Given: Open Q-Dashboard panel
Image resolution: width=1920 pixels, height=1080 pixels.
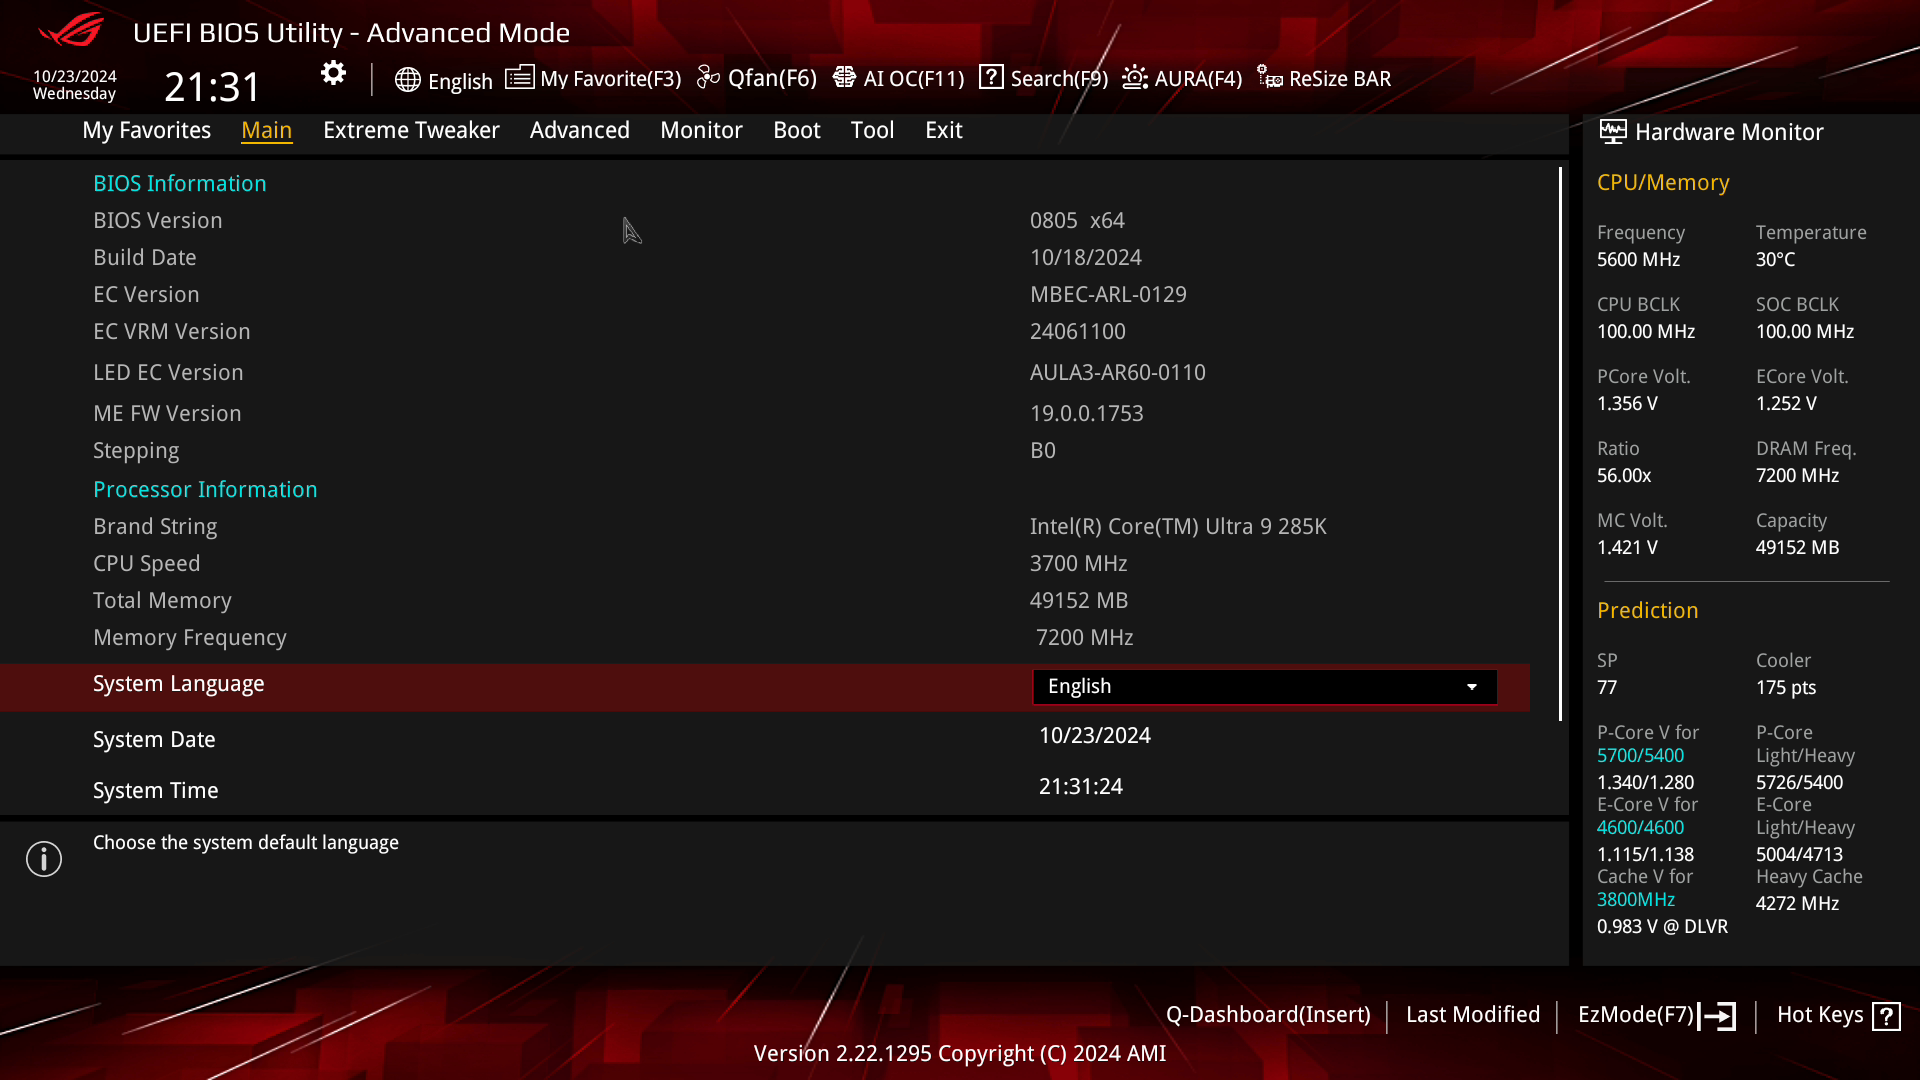Looking at the screenshot, I should pos(1267,1014).
